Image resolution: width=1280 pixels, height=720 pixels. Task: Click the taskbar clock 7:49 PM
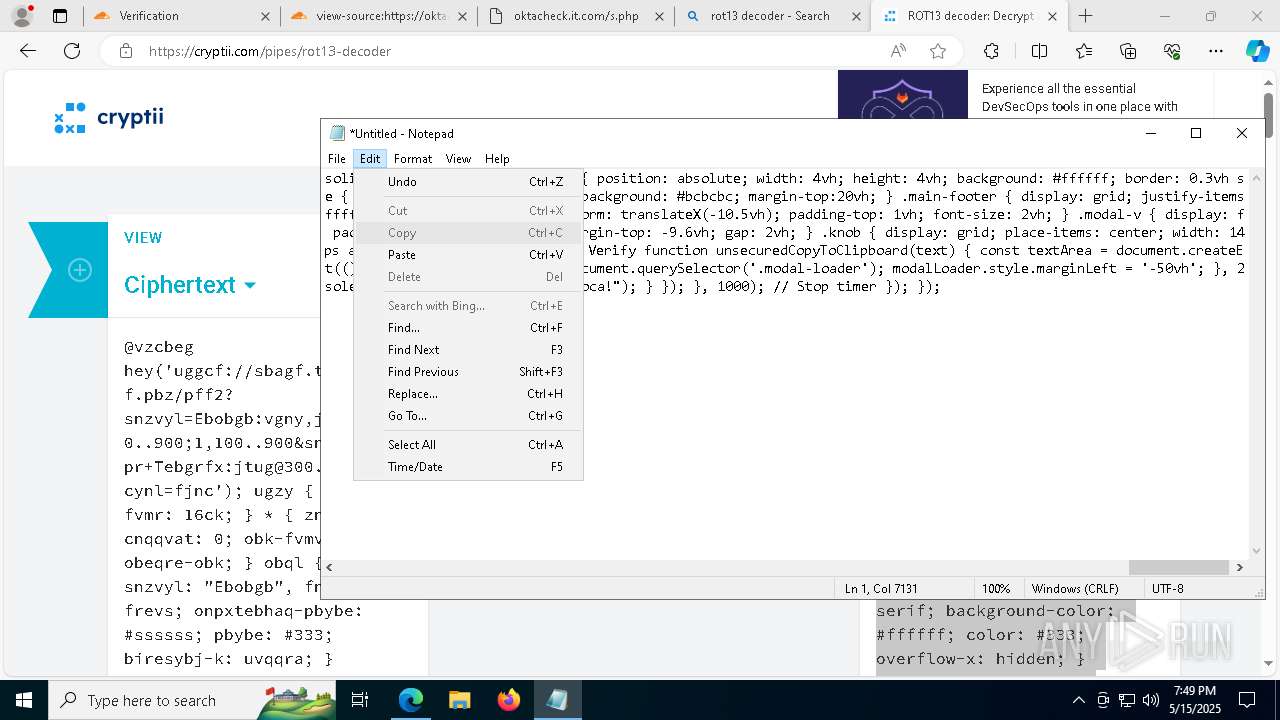pyautogui.click(x=1195, y=691)
